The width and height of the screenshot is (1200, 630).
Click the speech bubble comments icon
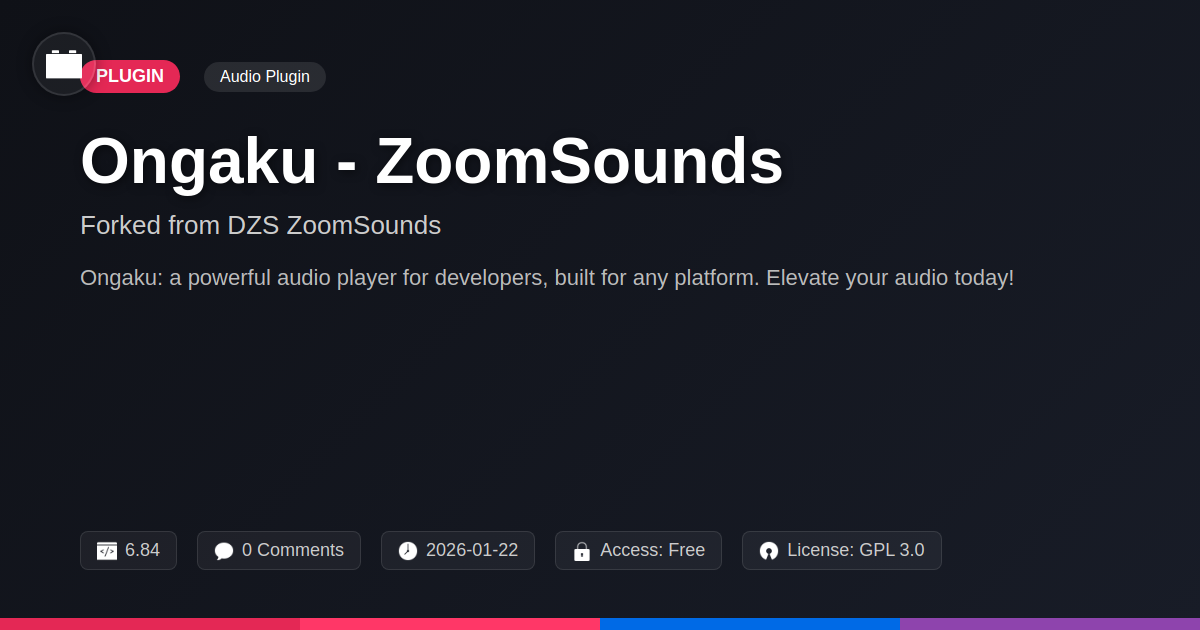click(224, 551)
